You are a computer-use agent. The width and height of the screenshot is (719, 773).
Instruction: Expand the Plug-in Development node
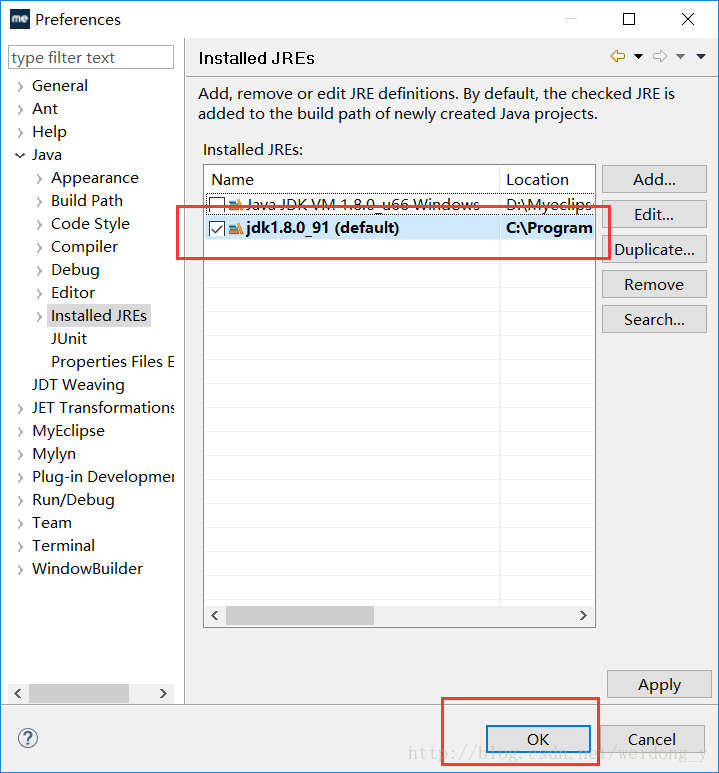20,478
